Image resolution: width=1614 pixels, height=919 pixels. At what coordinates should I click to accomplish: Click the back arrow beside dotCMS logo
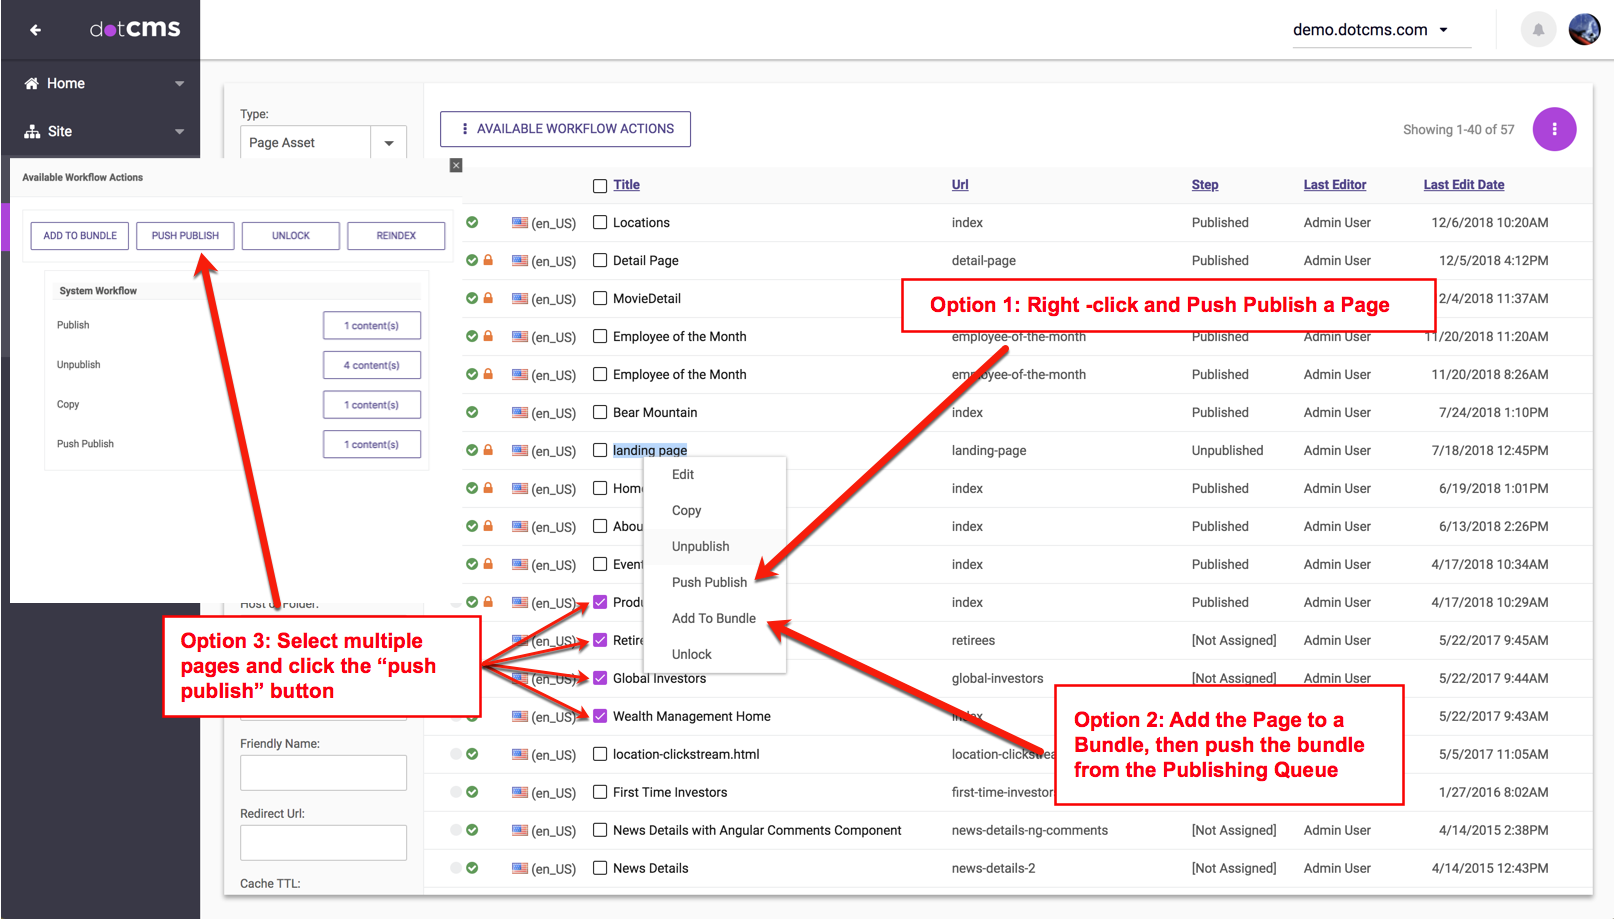[x=35, y=30]
